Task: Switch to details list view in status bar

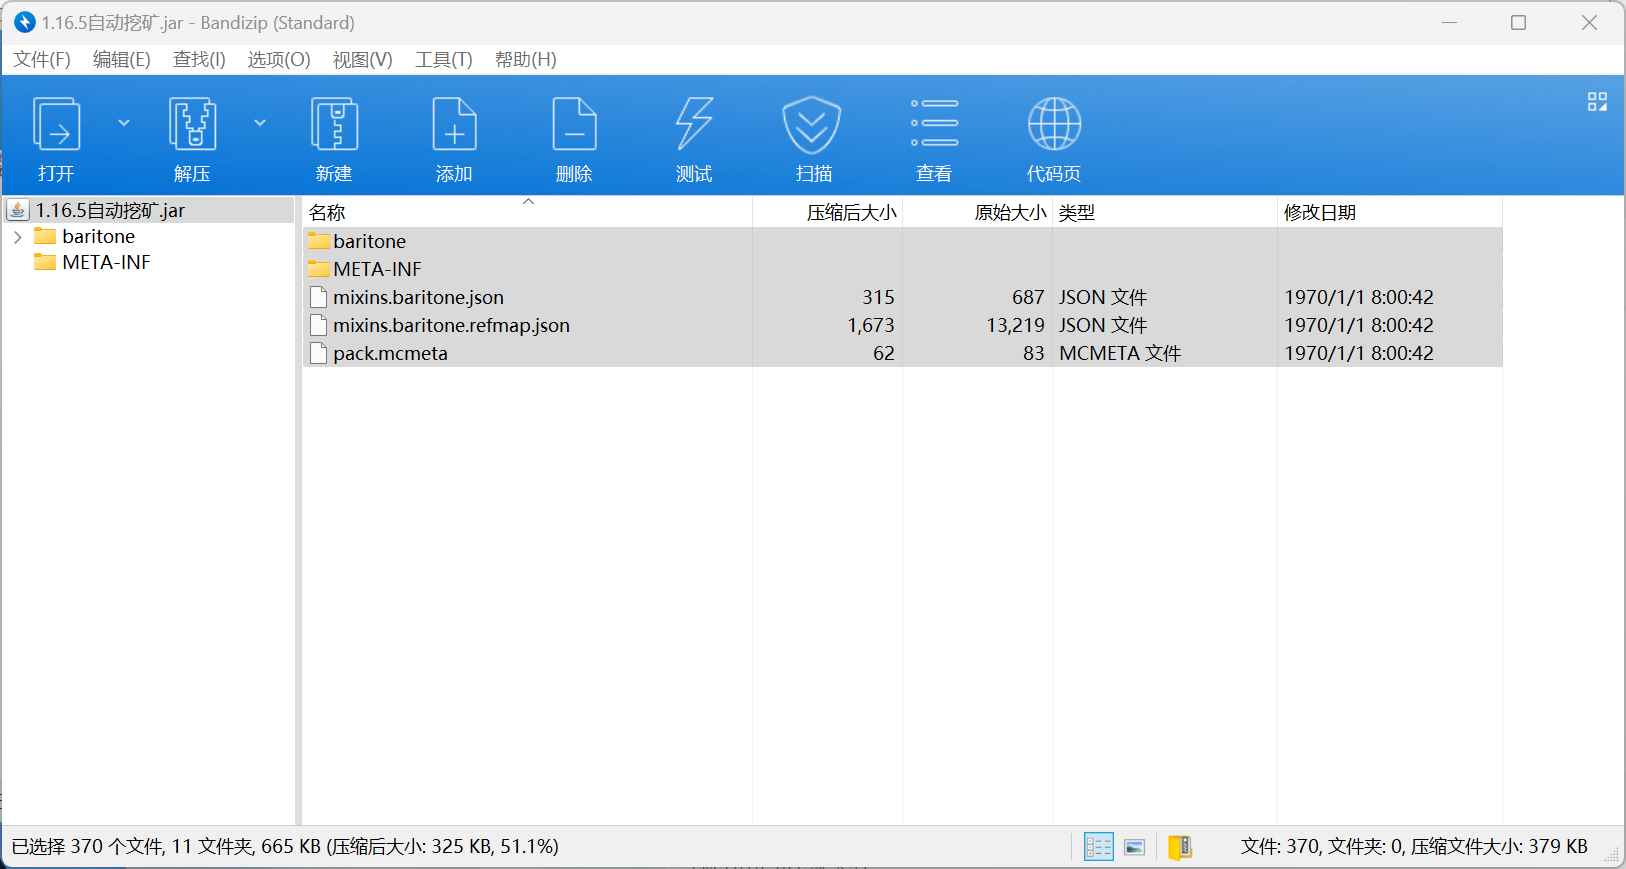Action: (1098, 847)
